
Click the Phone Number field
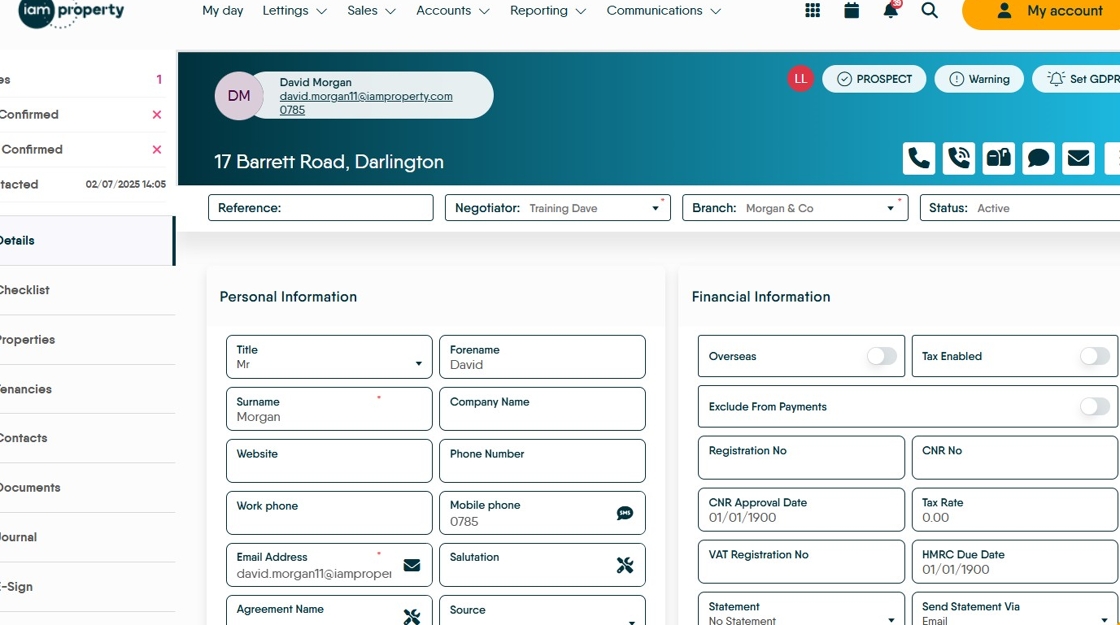point(542,461)
